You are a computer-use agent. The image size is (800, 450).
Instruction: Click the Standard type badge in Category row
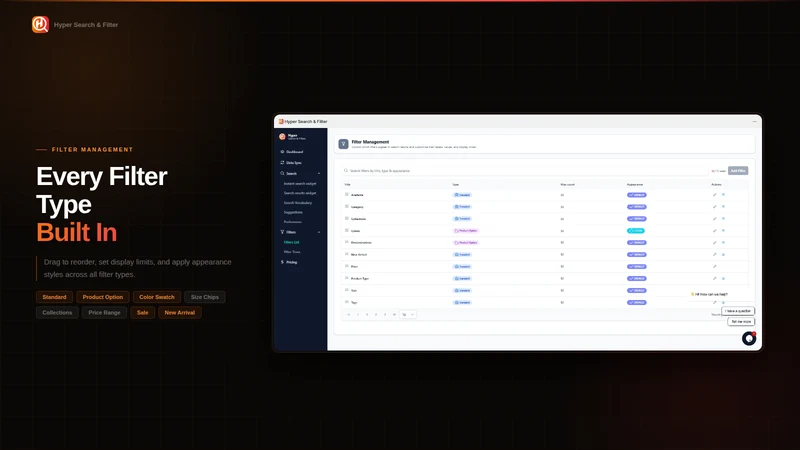point(462,207)
